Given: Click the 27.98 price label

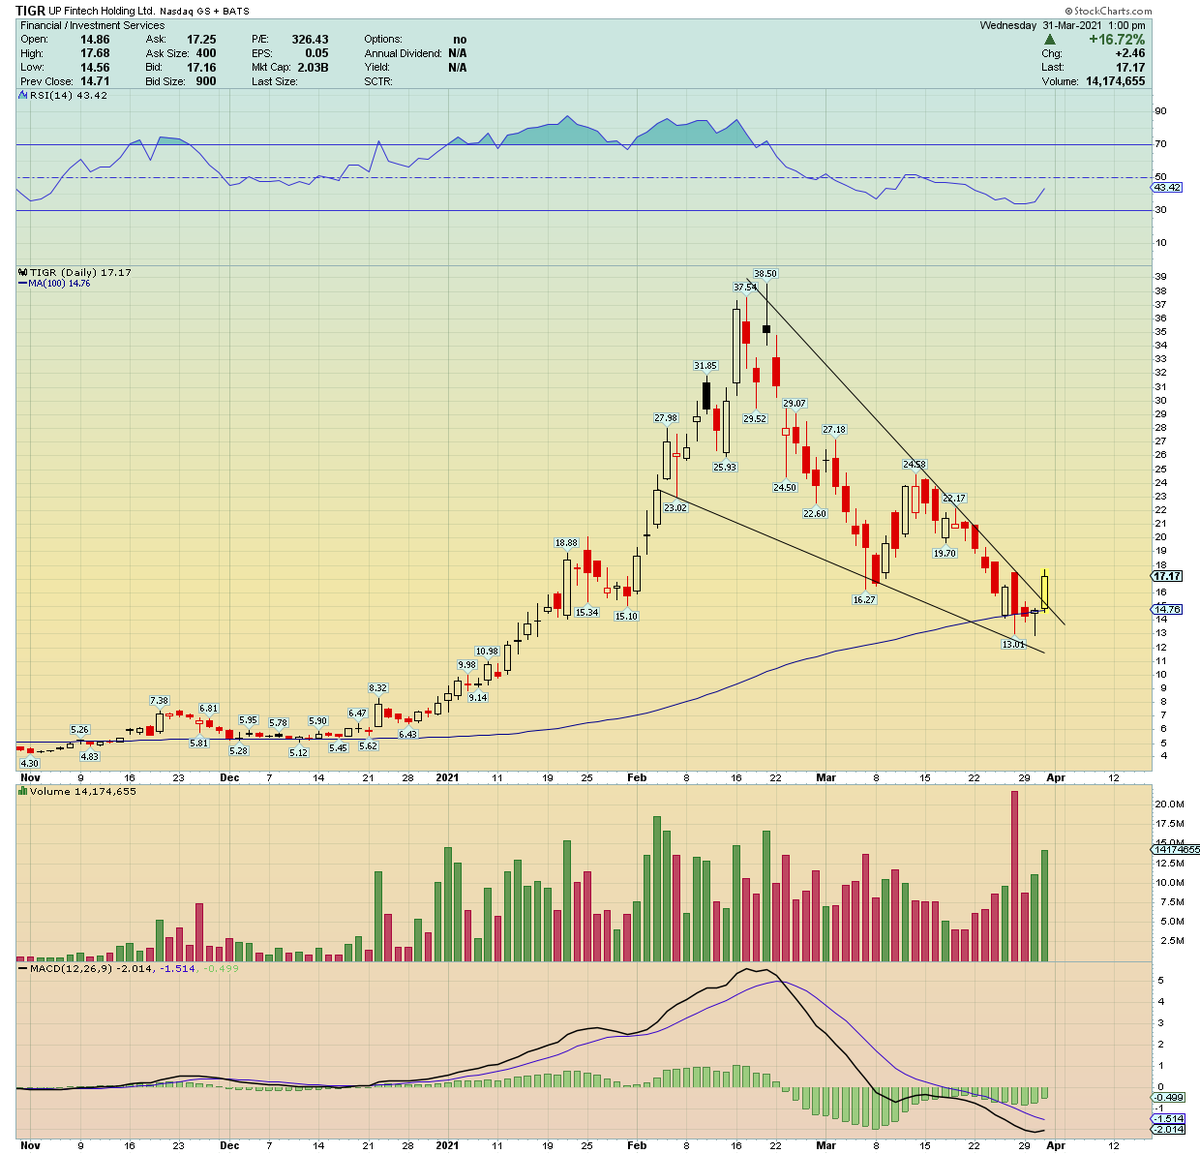Looking at the screenshot, I should (666, 418).
